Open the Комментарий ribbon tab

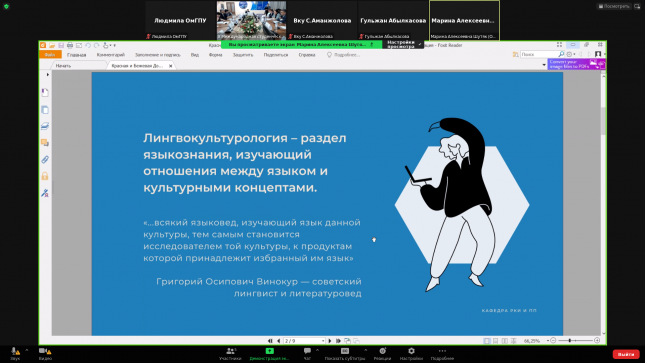[111, 55]
